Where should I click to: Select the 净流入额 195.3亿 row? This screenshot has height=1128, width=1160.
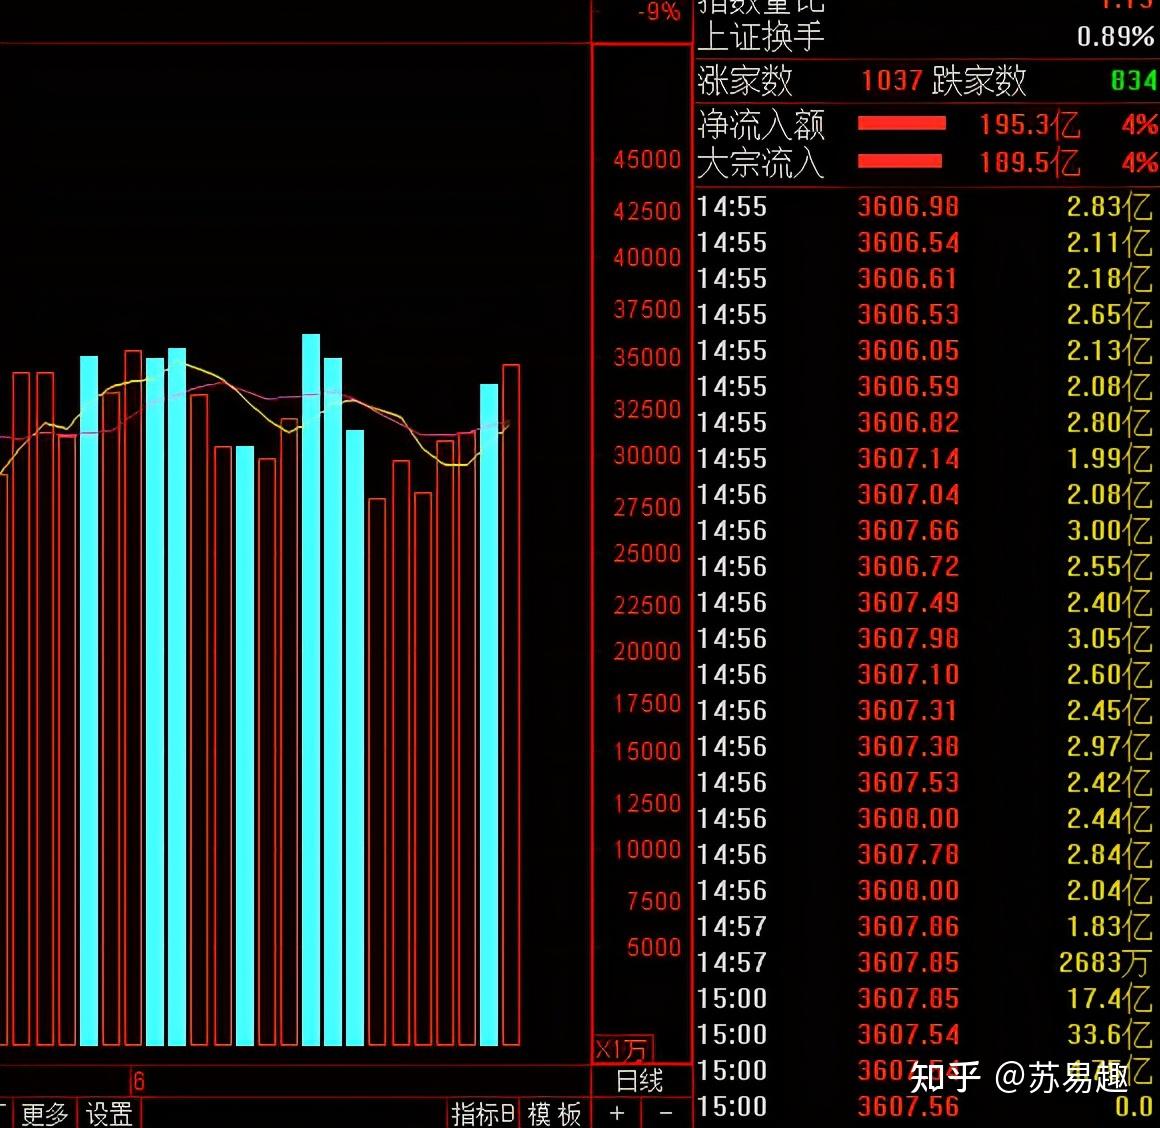click(926, 124)
